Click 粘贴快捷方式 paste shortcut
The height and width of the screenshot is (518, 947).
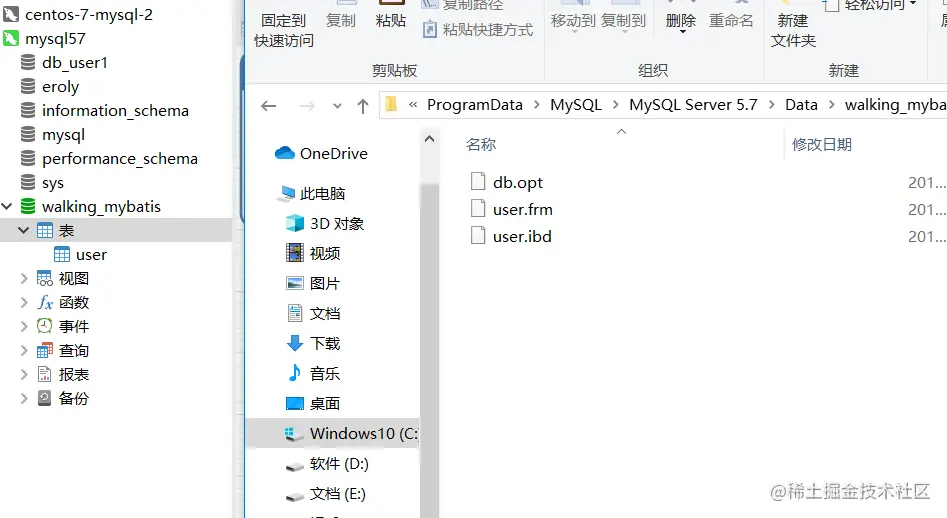(x=478, y=29)
